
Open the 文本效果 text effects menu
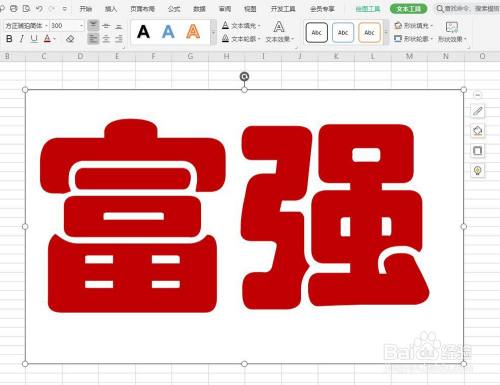click(x=279, y=32)
